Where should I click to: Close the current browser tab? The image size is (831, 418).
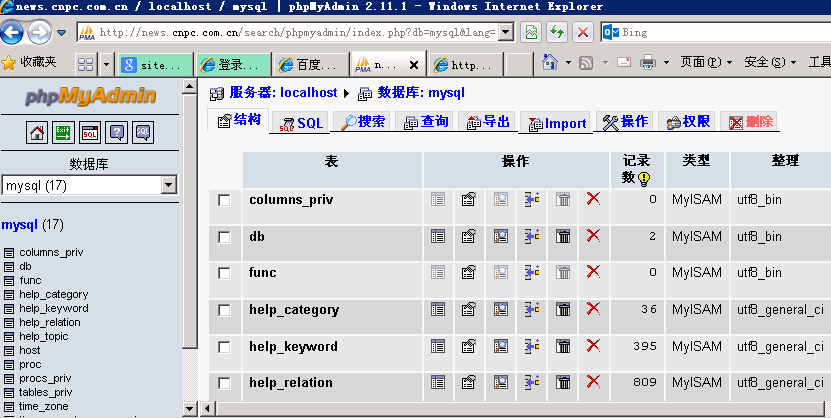[414, 65]
